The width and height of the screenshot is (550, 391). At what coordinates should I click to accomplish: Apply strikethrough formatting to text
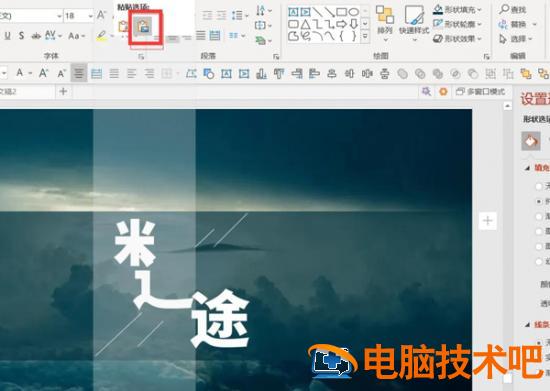(x=36, y=36)
